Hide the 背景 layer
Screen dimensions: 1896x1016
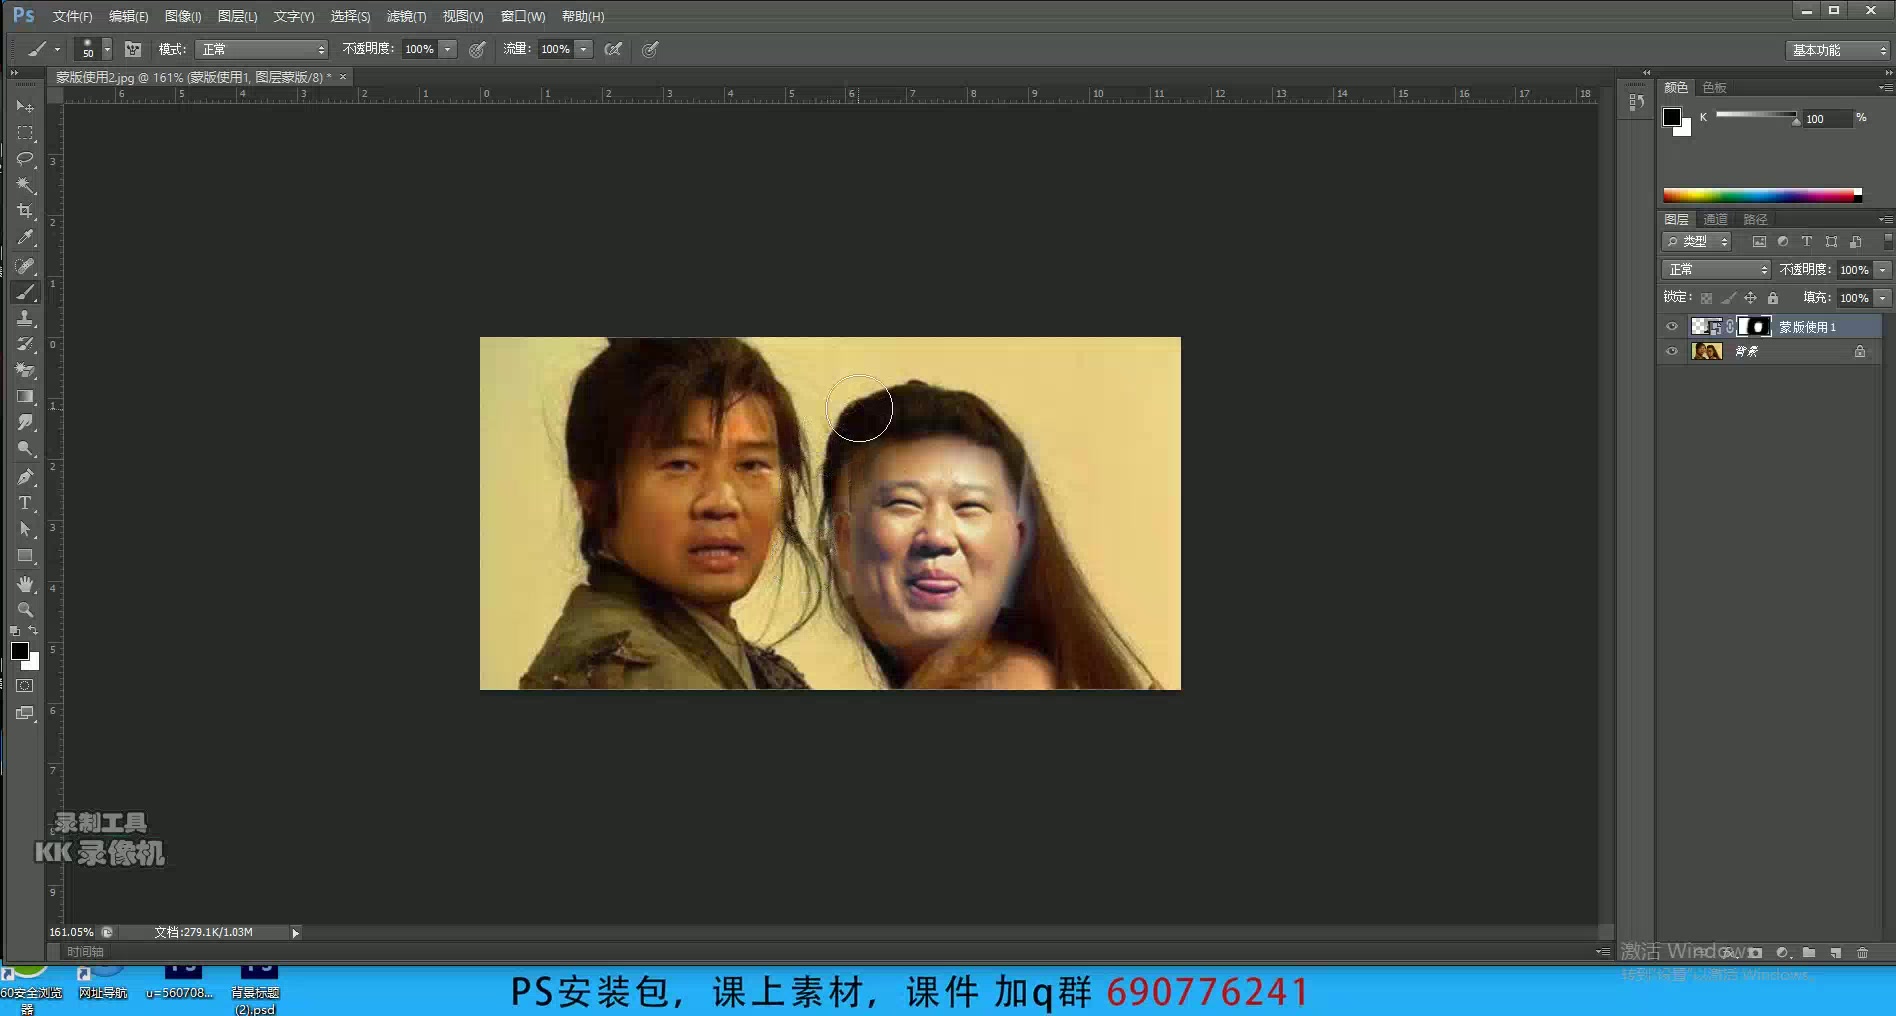[1671, 351]
